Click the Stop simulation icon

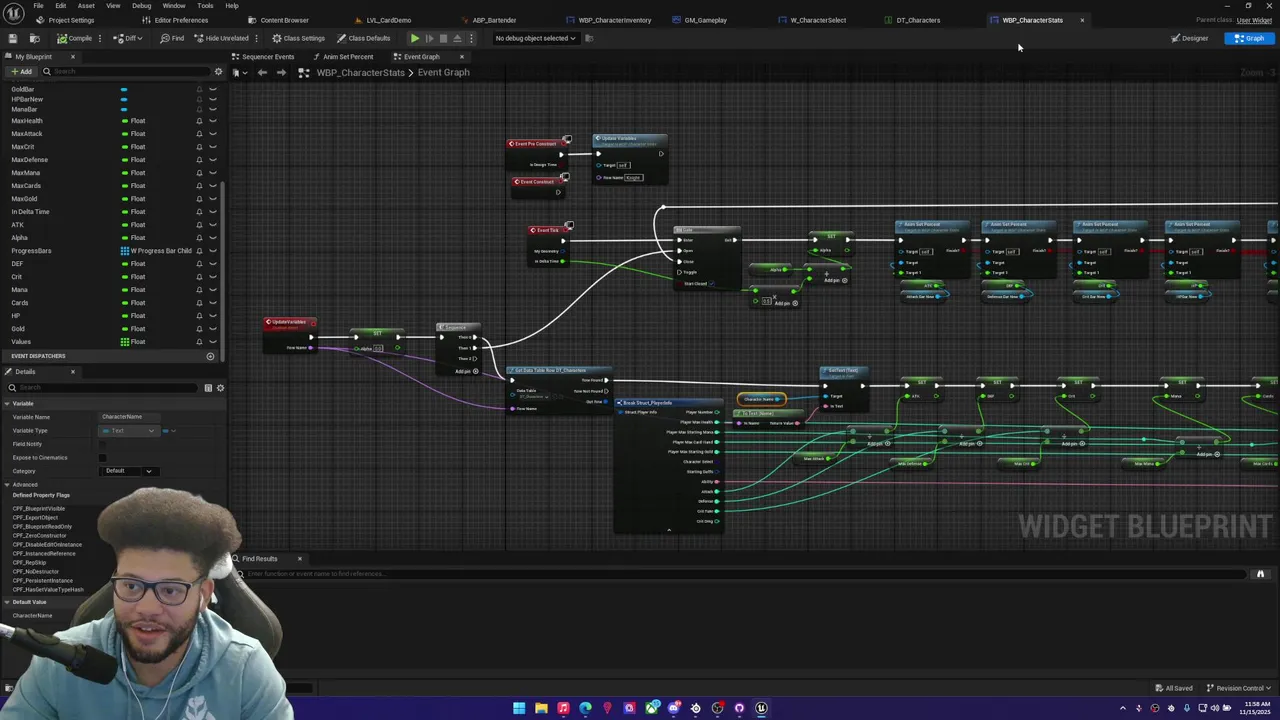pyautogui.click(x=444, y=38)
